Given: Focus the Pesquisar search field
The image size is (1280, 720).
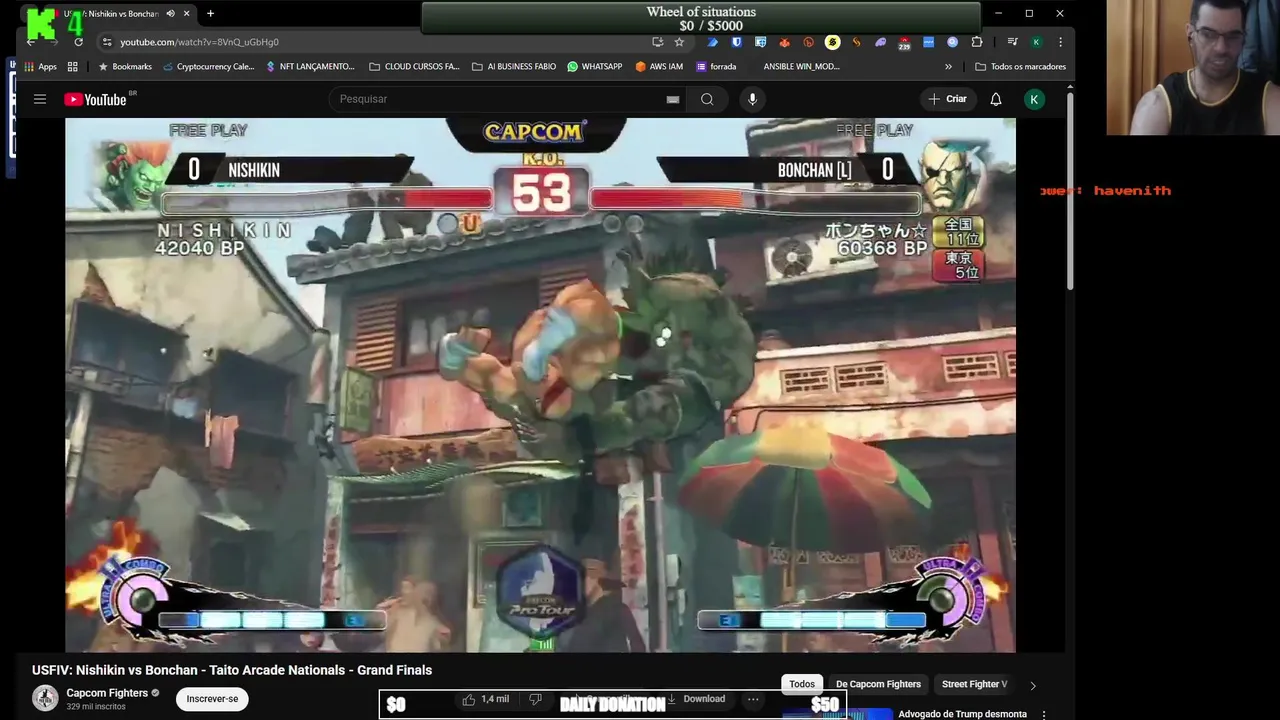Looking at the screenshot, I should coord(500,99).
